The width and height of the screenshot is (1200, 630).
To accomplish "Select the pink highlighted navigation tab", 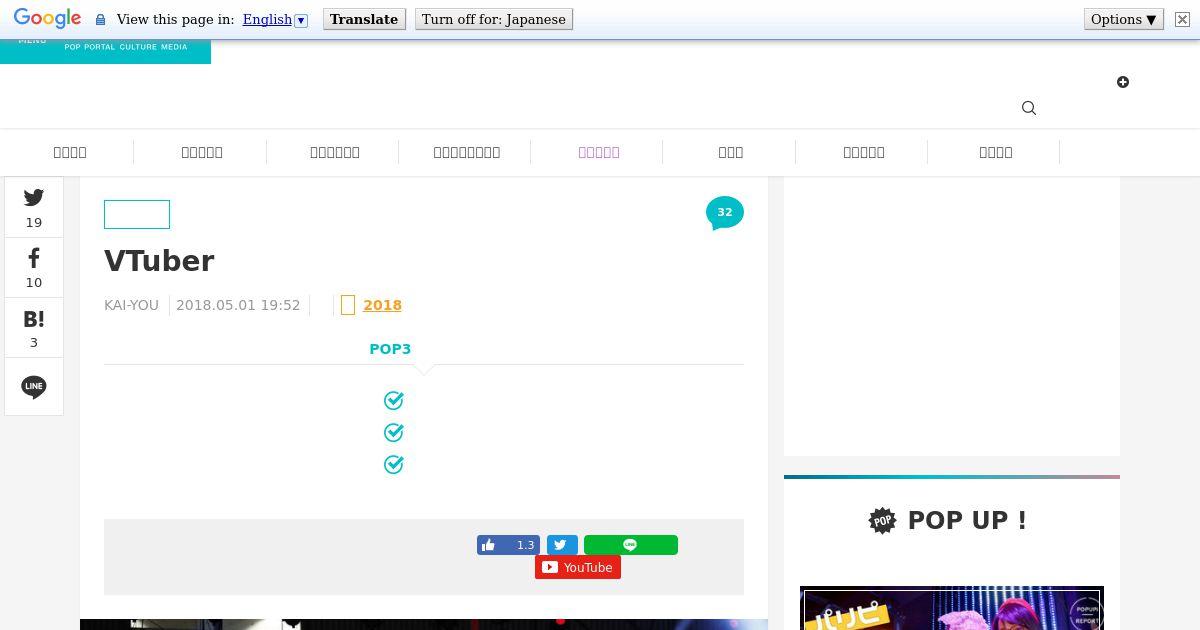I will click(599, 152).
